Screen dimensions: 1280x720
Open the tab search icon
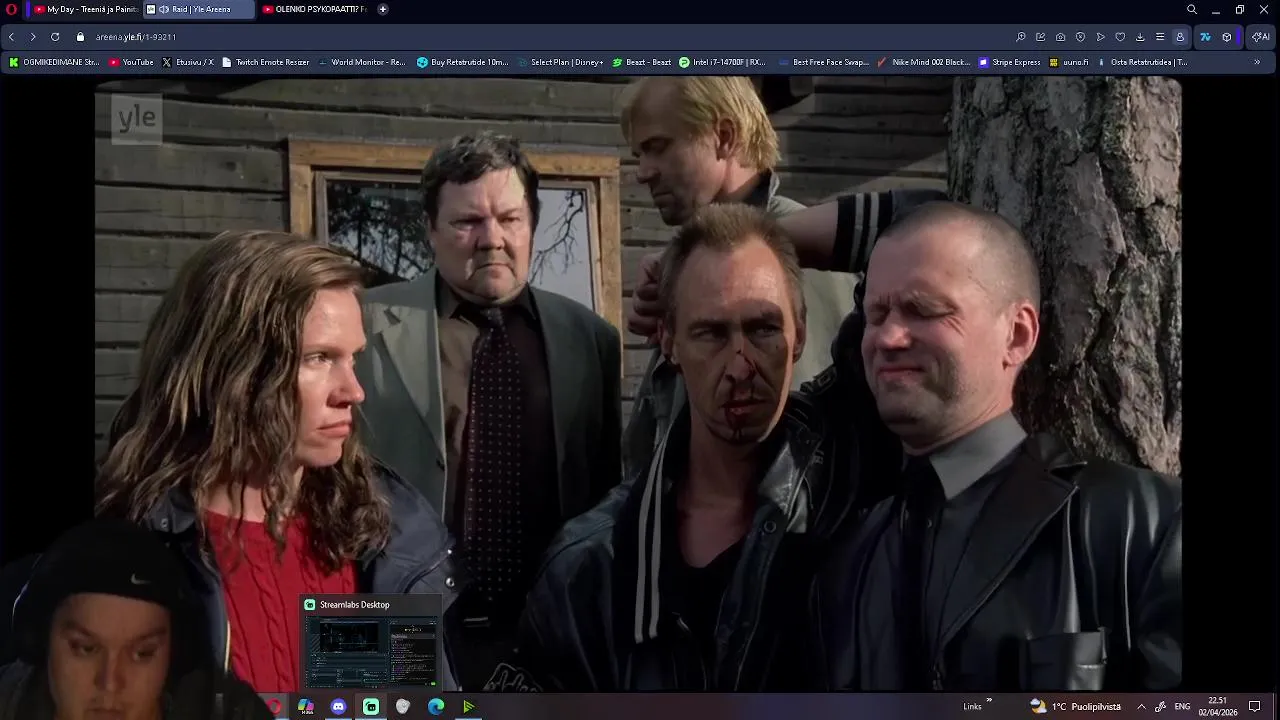(x=1192, y=9)
